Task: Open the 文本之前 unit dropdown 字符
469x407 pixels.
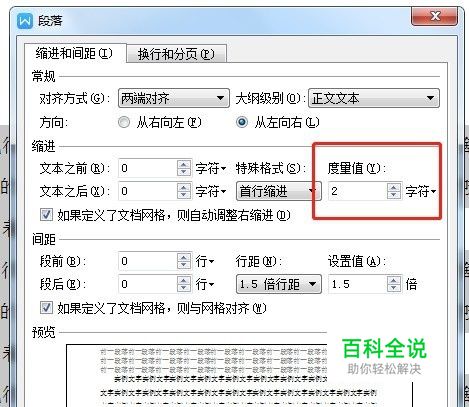Action: (211, 168)
